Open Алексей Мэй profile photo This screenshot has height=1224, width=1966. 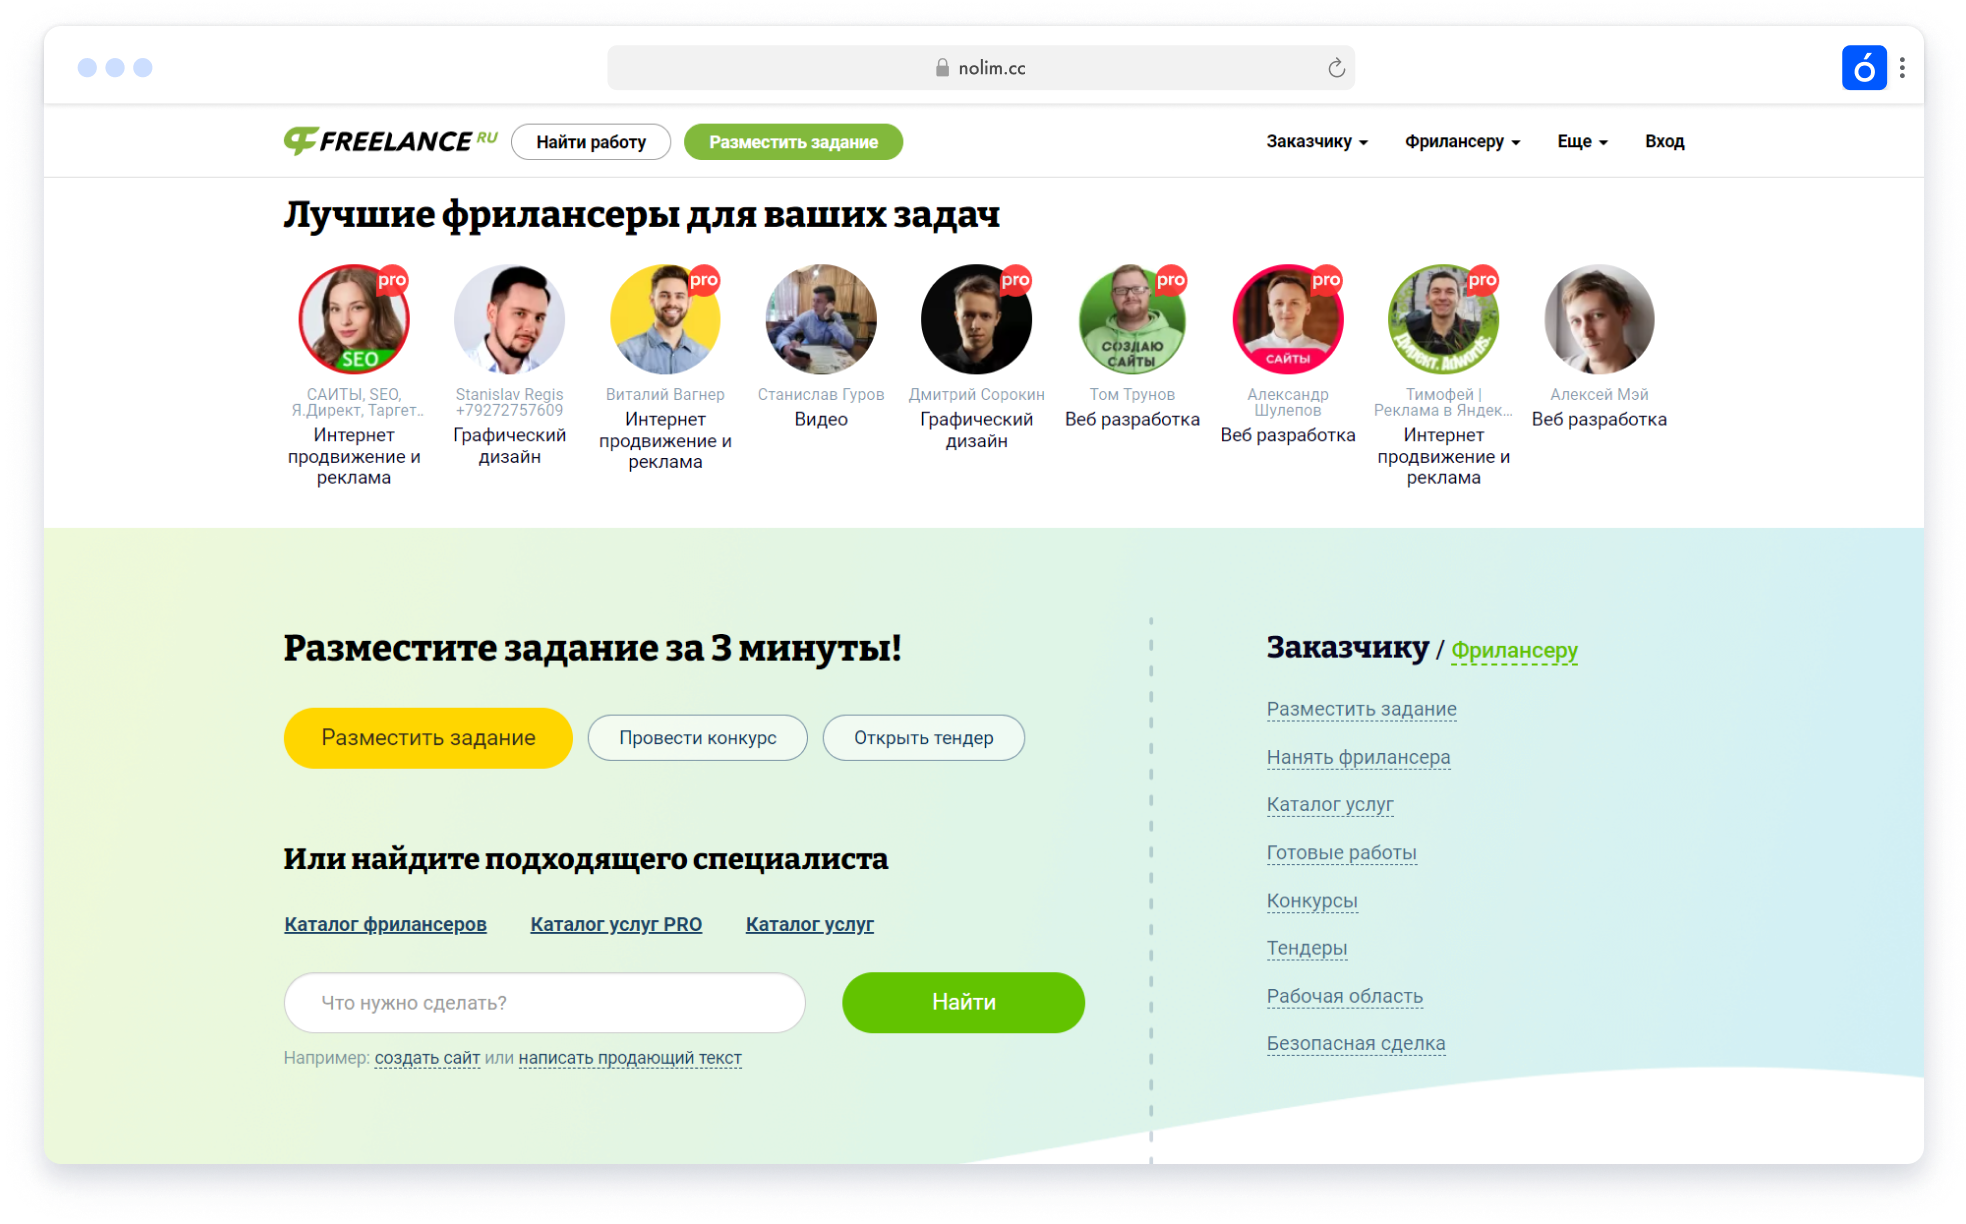[1599, 319]
